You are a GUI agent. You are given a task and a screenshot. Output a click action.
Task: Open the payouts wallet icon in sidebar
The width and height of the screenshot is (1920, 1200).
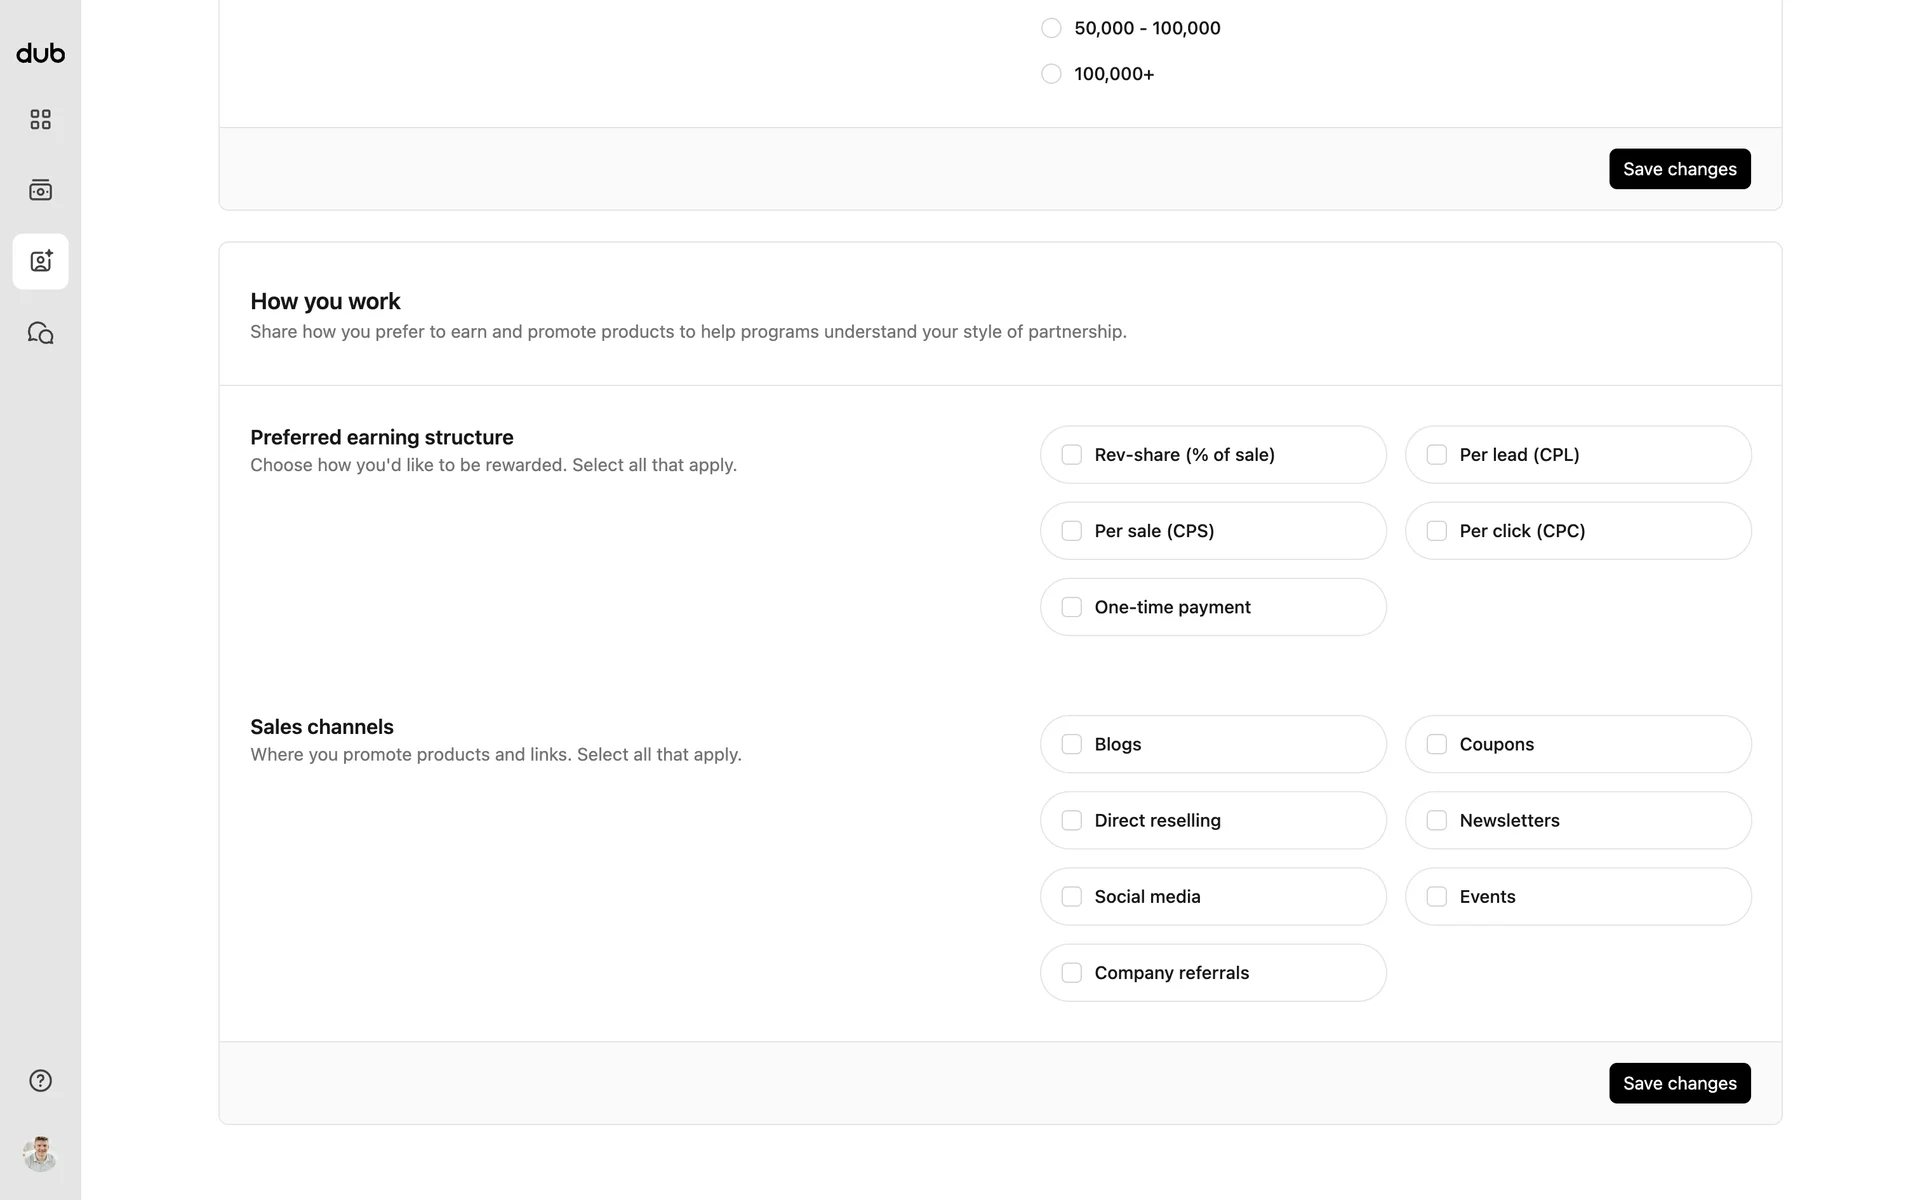coord(40,190)
